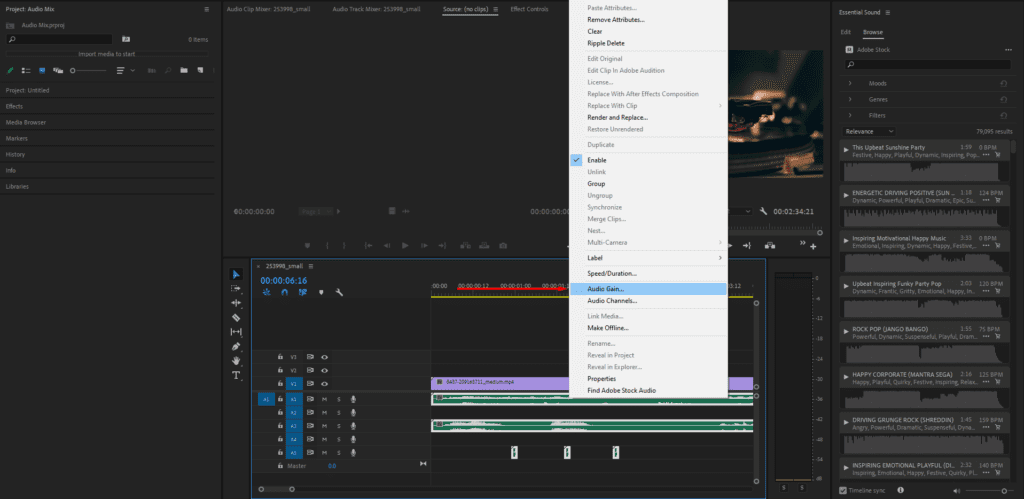Select the Type tool

tap(236, 375)
